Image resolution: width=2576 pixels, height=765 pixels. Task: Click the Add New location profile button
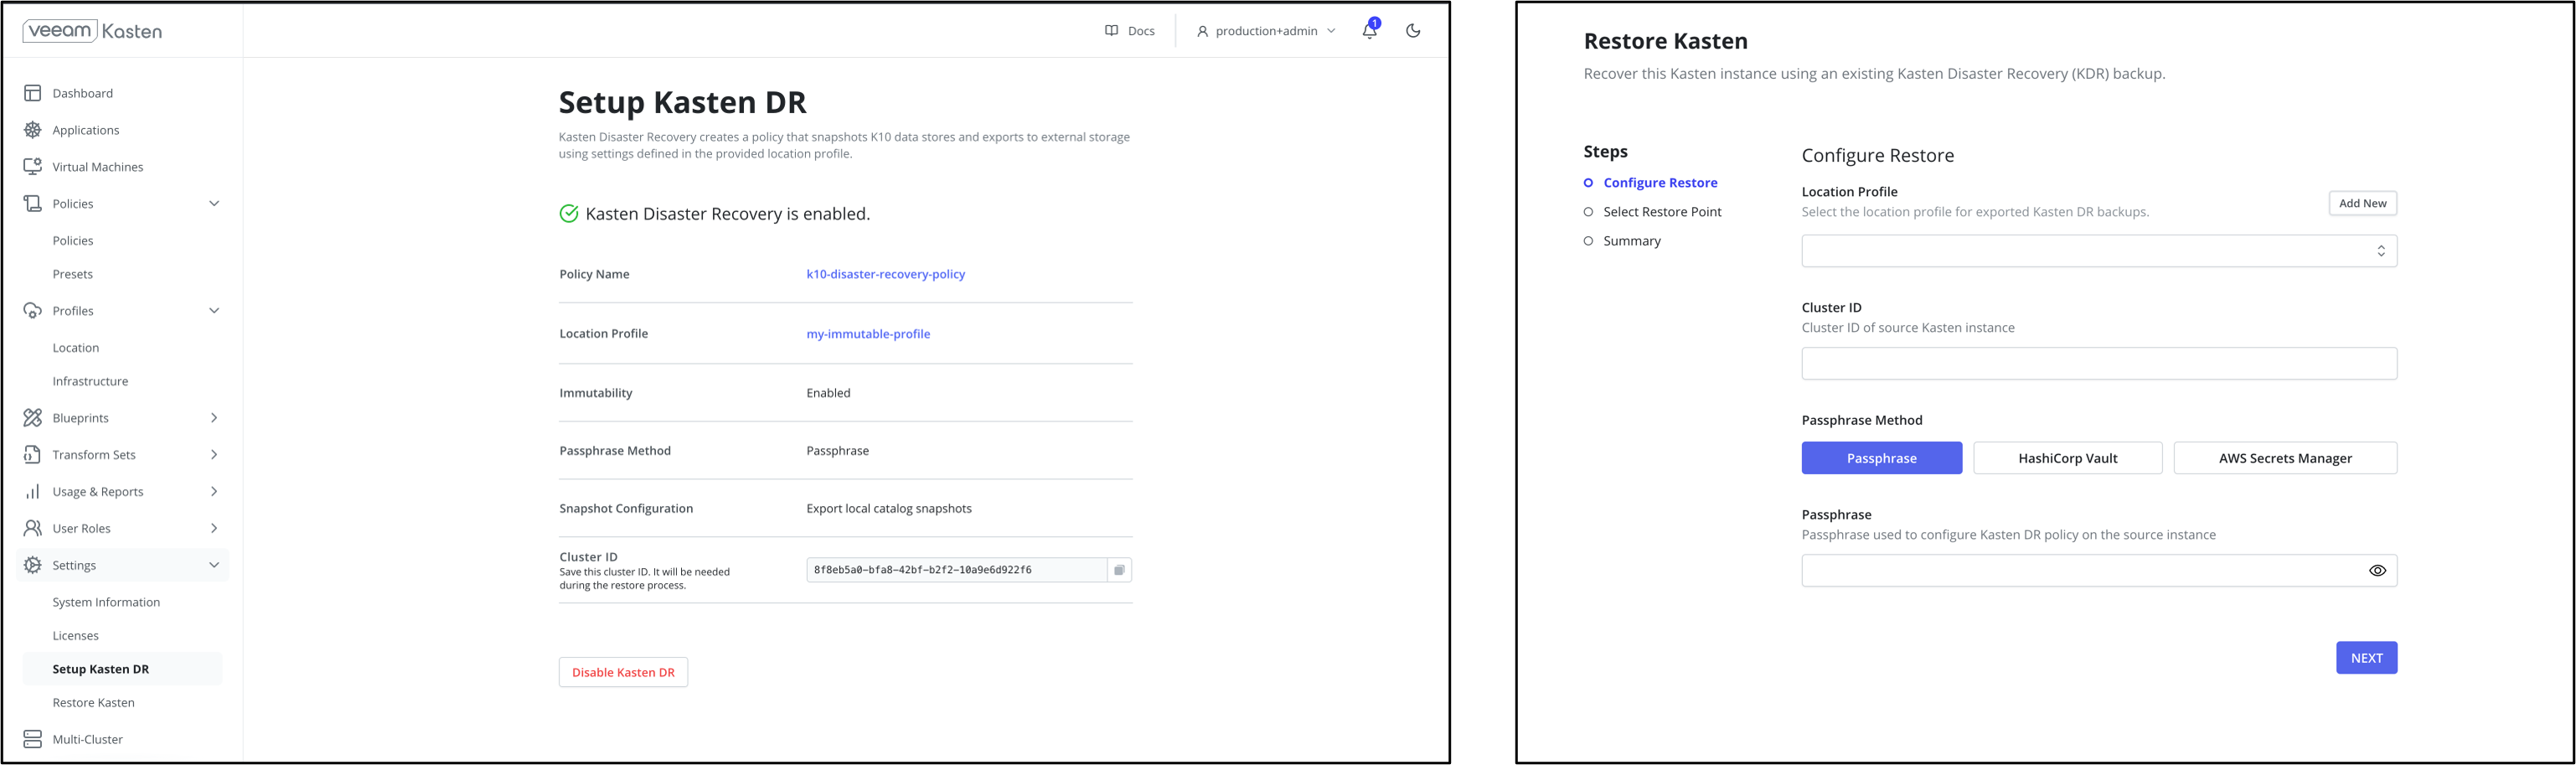[2362, 203]
